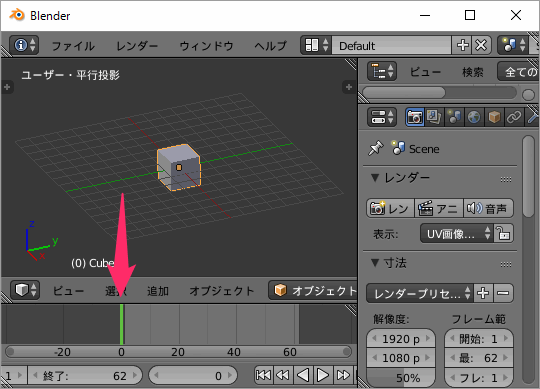Click the current frame 0 field

click(x=193, y=376)
